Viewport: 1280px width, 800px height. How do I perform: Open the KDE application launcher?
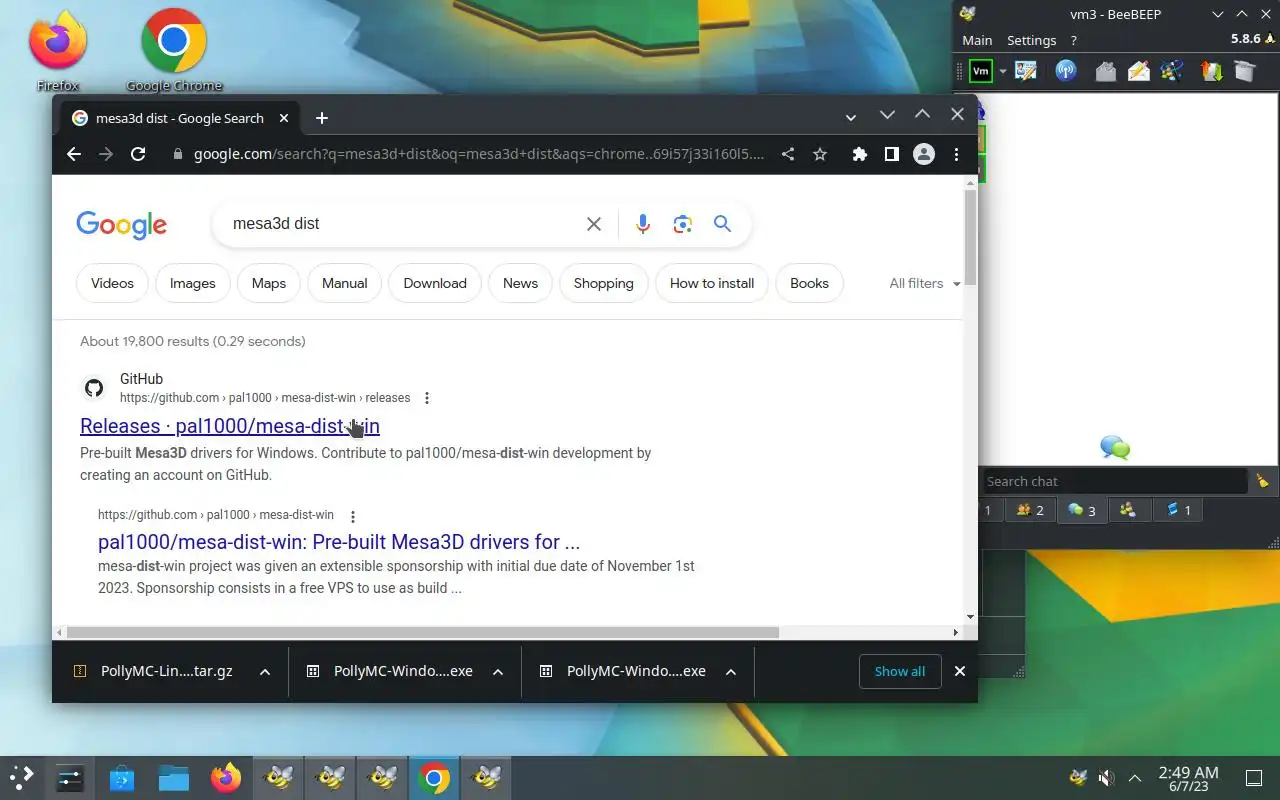pos(22,778)
